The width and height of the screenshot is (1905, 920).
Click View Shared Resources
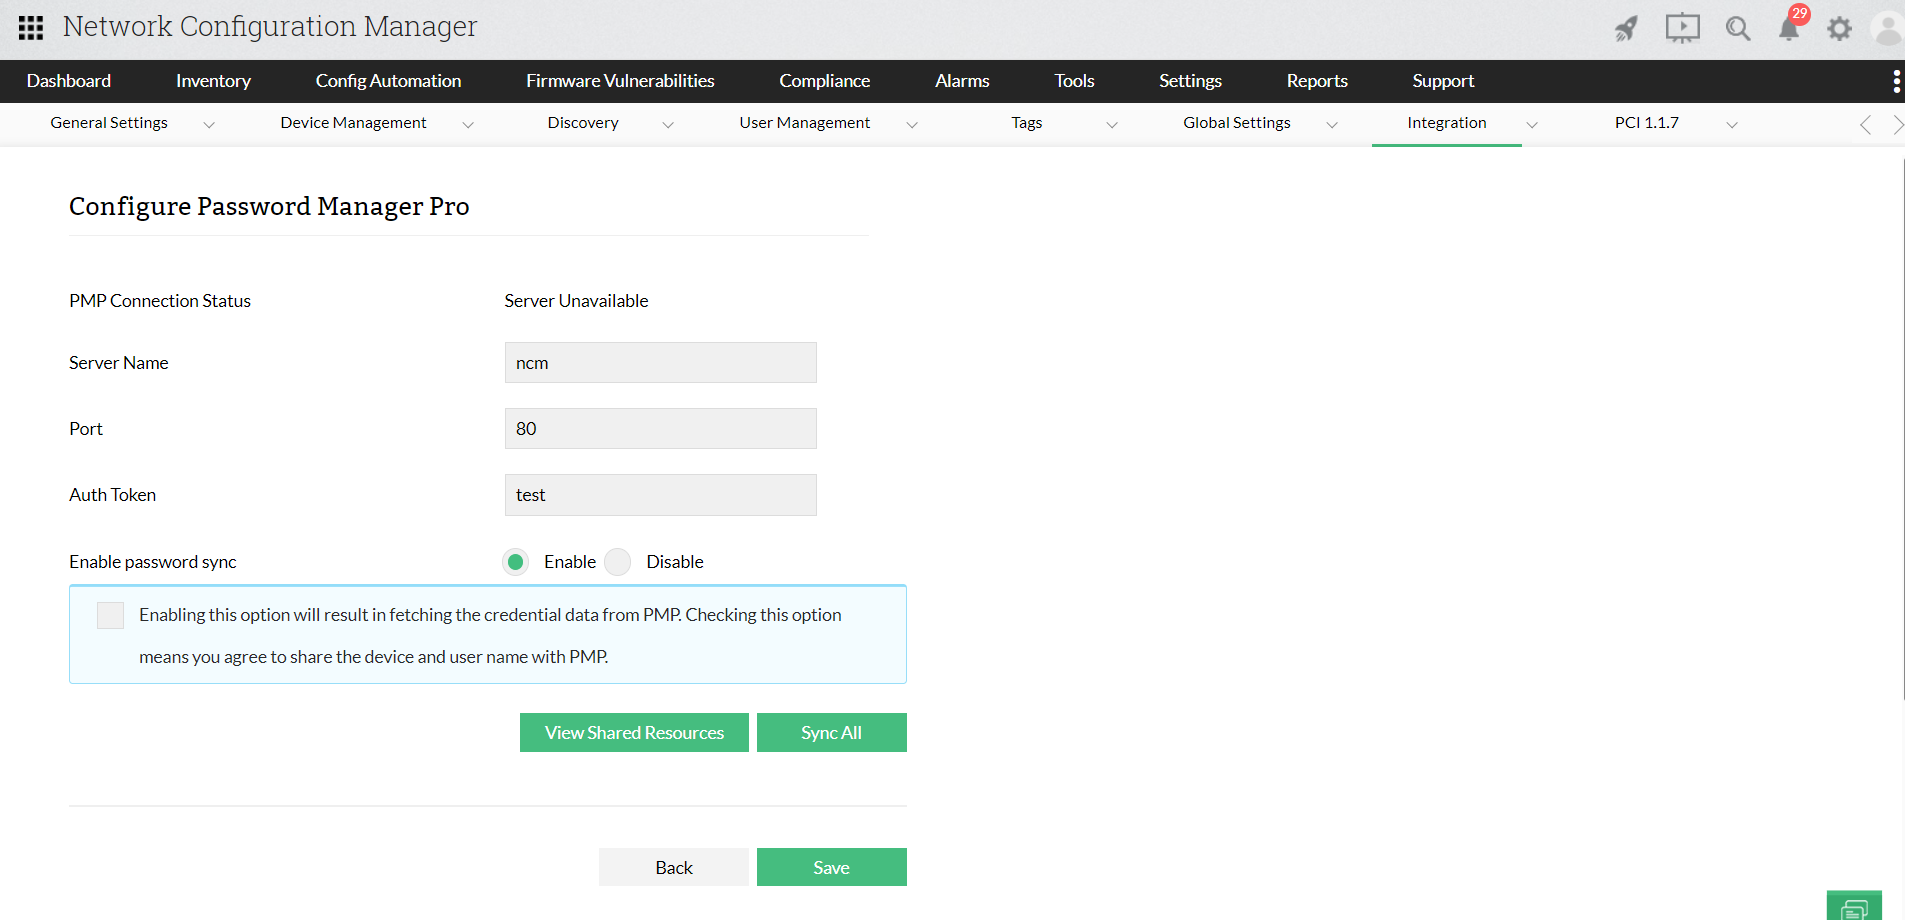point(634,732)
